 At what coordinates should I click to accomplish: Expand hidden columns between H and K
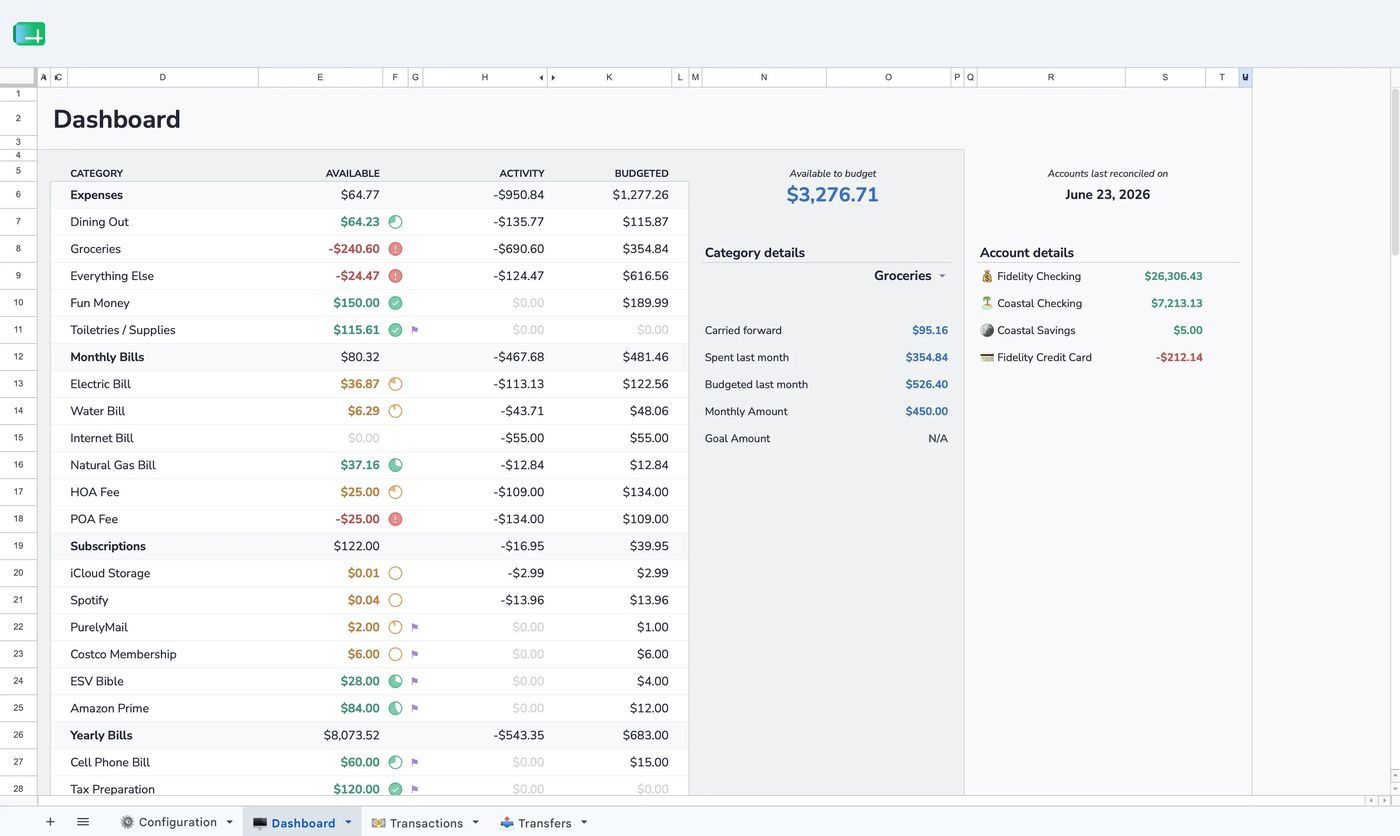pyautogui.click(x=547, y=77)
